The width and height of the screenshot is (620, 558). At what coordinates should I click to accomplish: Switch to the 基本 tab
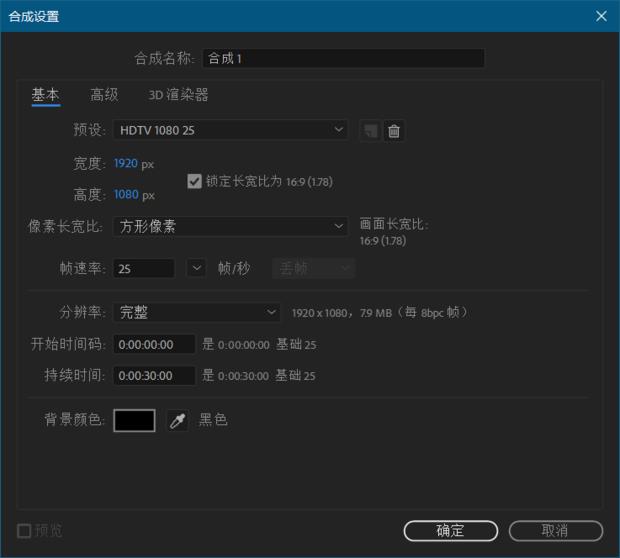point(45,95)
